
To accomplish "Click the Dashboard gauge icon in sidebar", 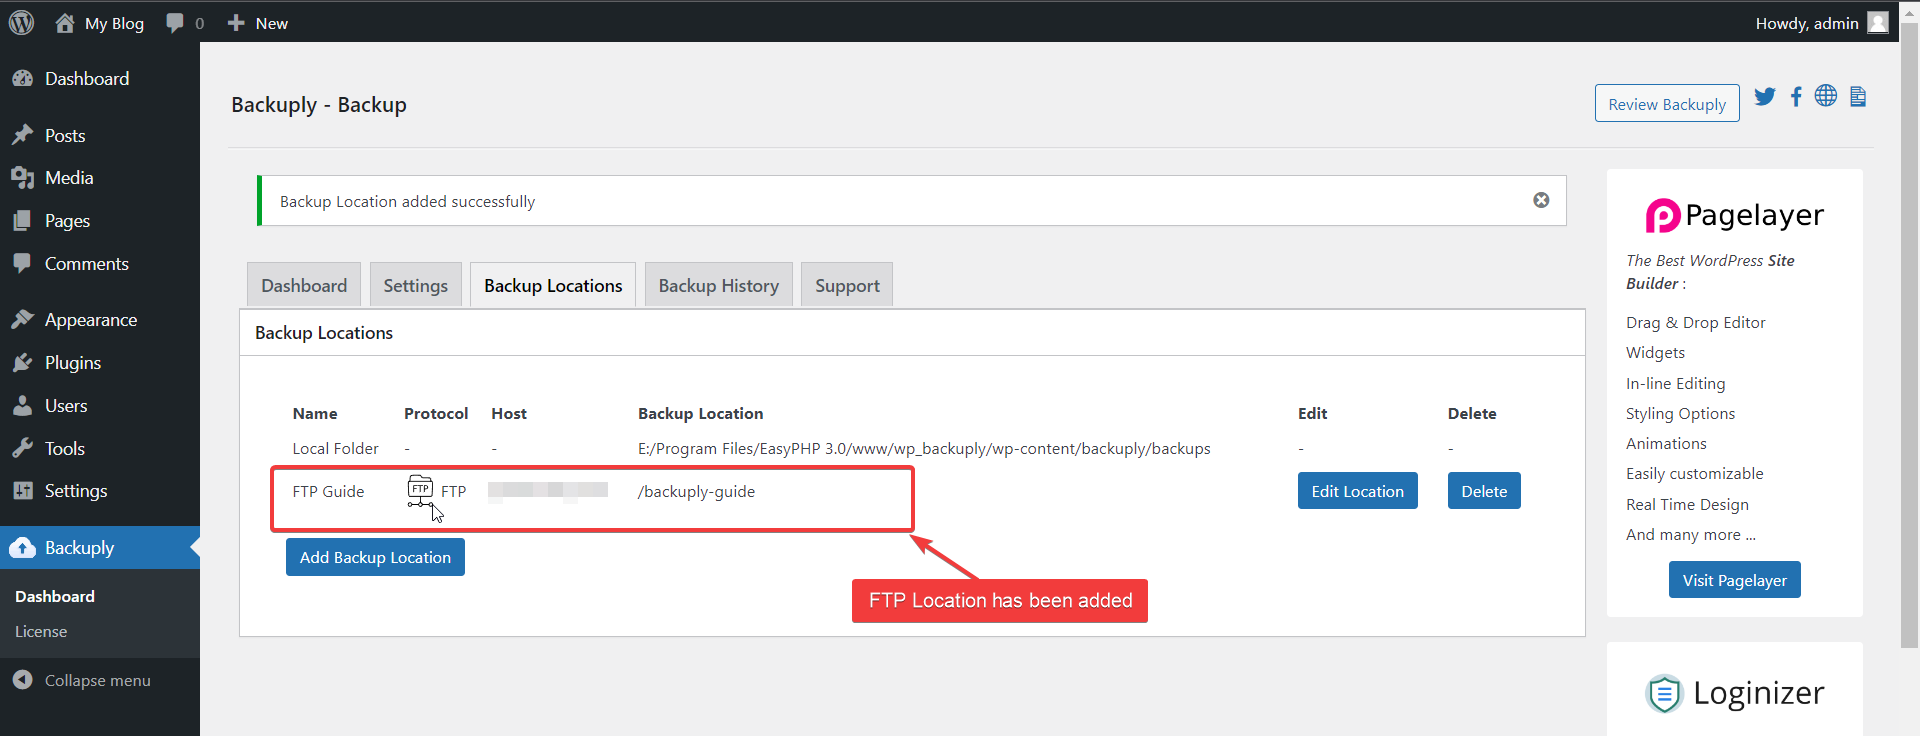I will click(22, 78).
